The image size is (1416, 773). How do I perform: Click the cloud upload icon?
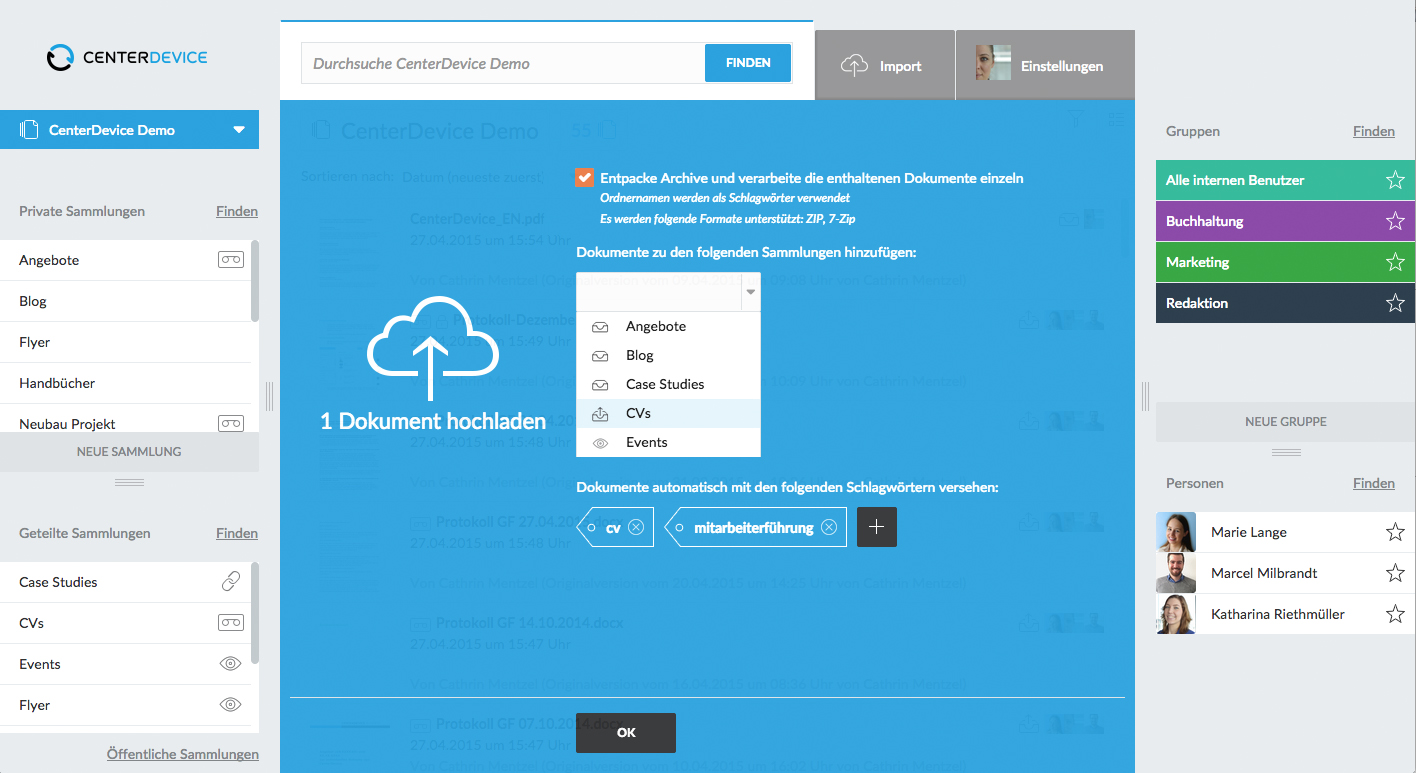click(433, 349)
